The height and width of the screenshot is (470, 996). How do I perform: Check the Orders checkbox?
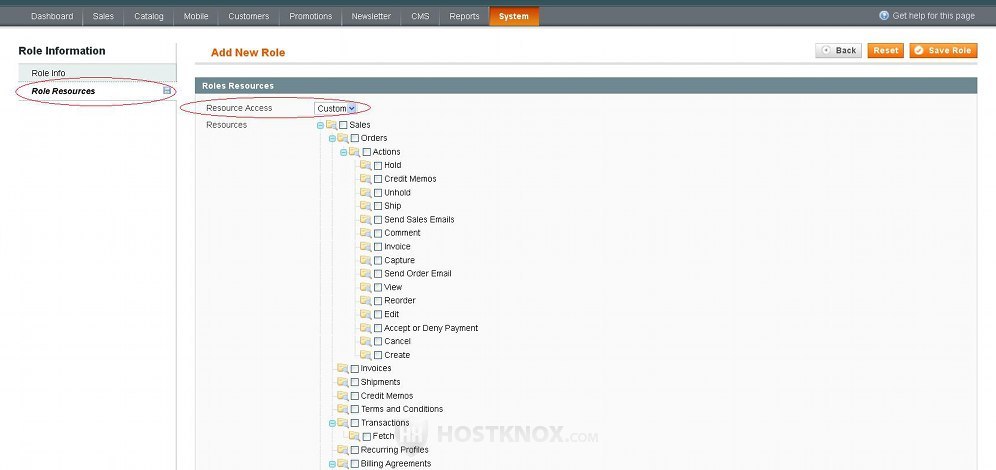pos(355,138)
